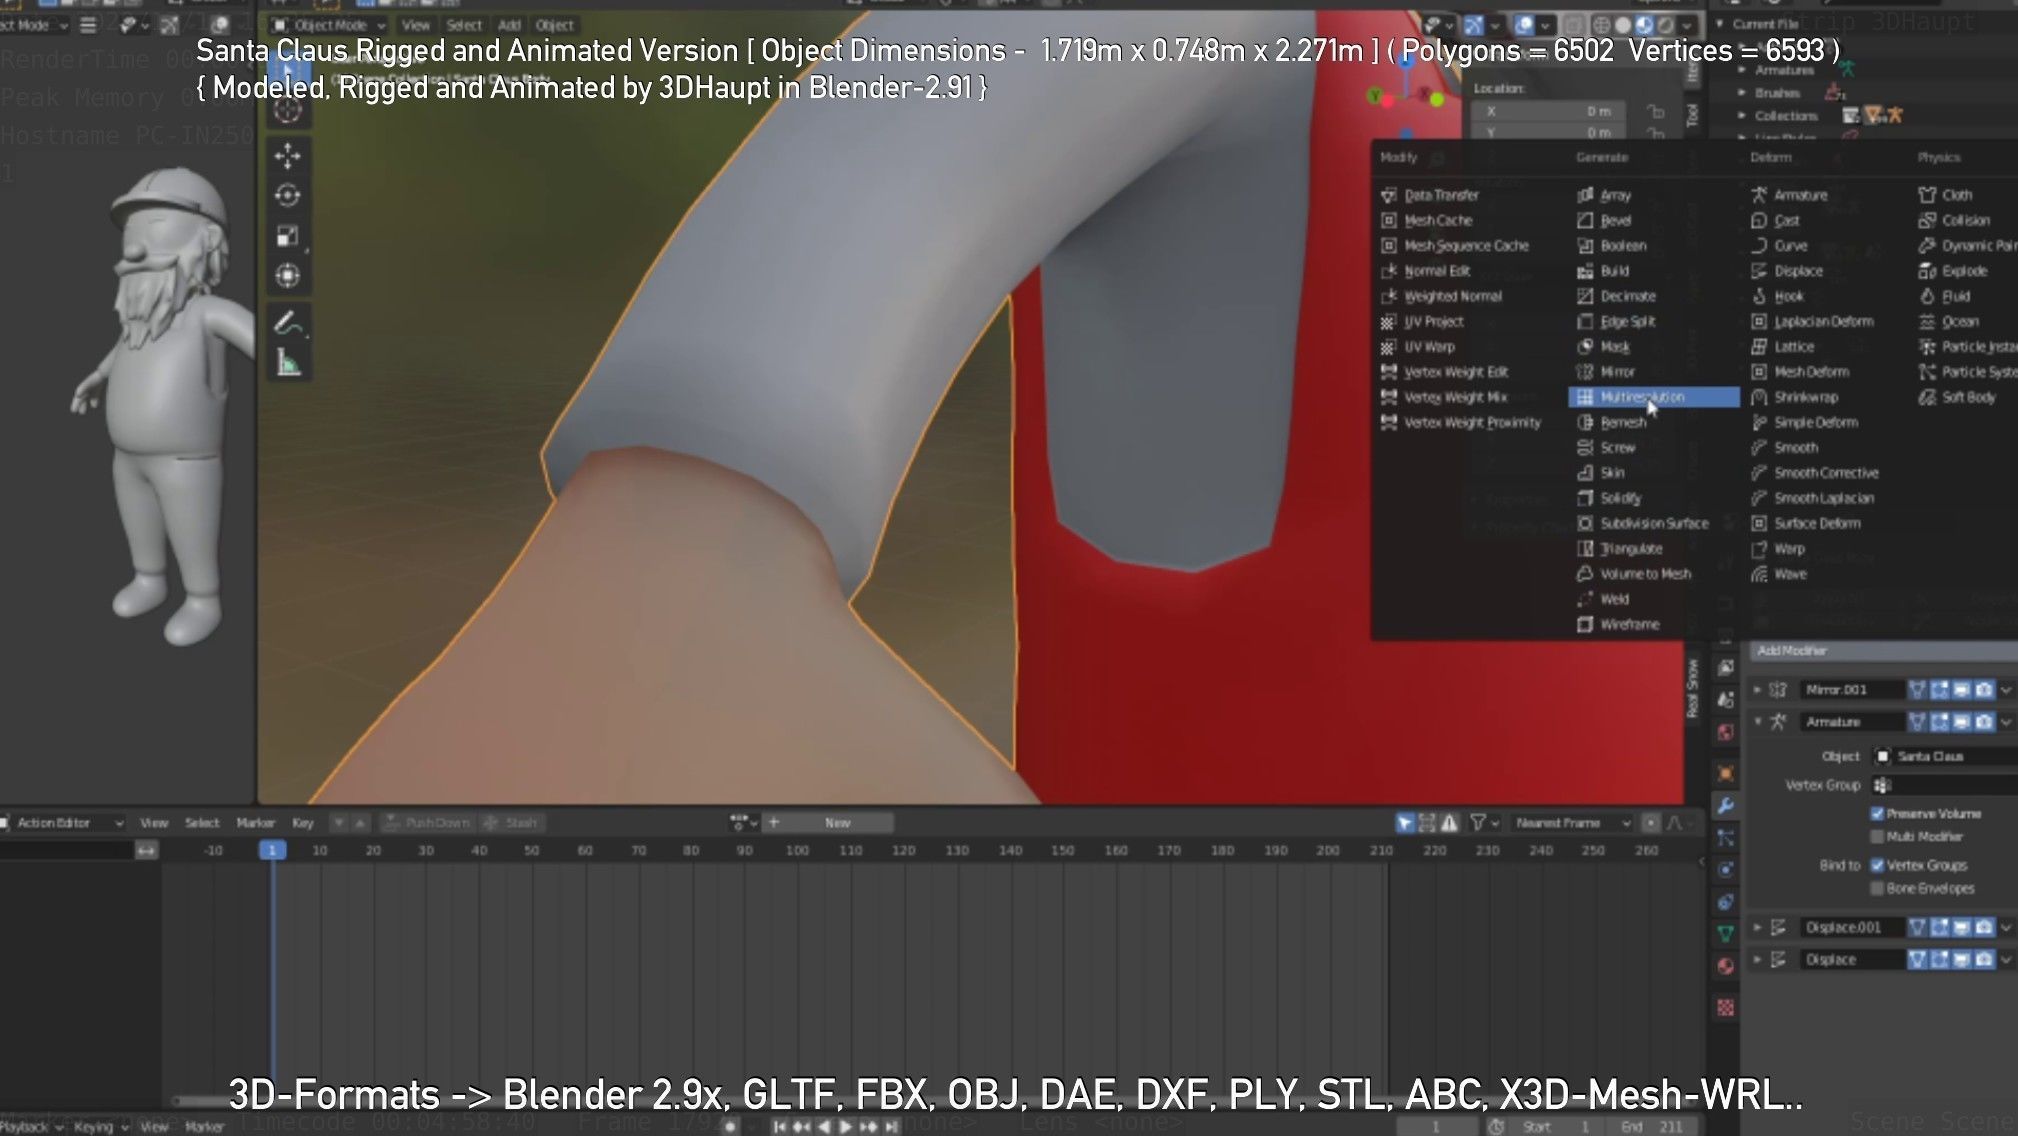
Task: Open the World properties tab
Action: (1726, 732)
